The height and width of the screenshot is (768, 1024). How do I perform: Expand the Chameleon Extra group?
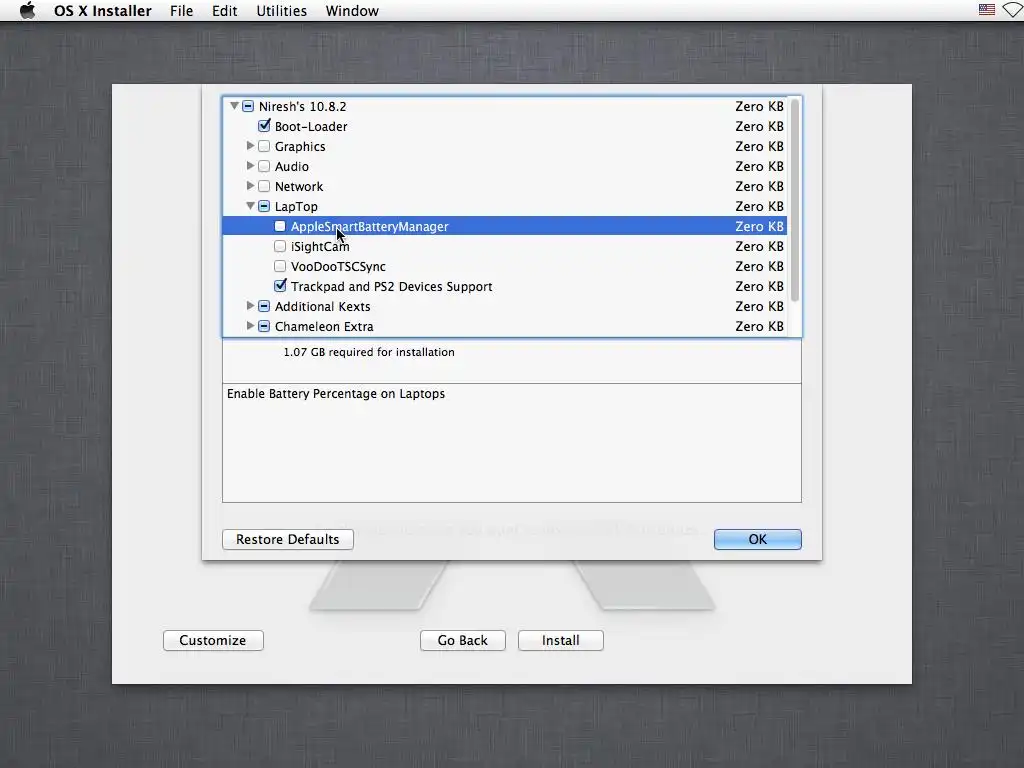pos(250,326)
